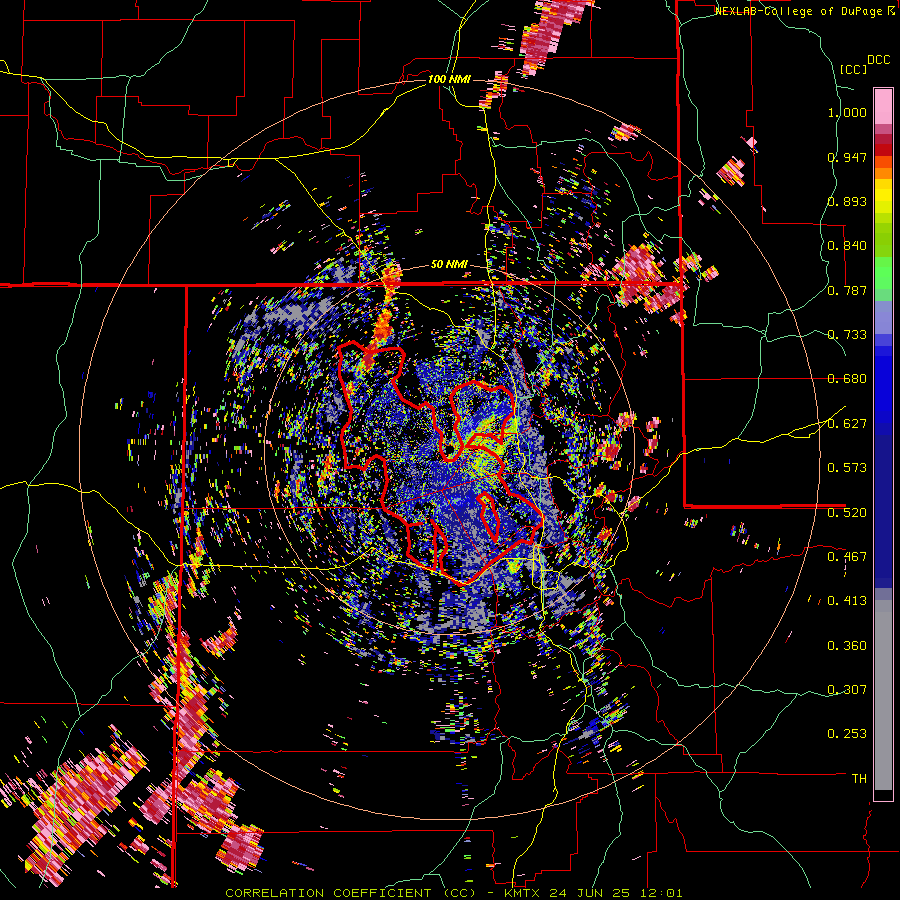
Task: Click the 24 JUN 25 12:01 timestamp
Action: (616, 893)
